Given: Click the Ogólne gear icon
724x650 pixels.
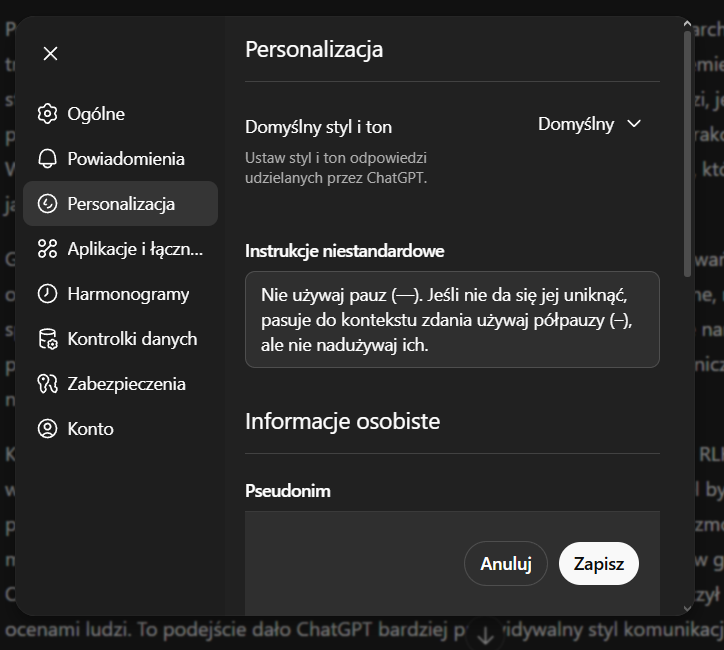Looking at the screenshot, I should [x=47, y=114].
